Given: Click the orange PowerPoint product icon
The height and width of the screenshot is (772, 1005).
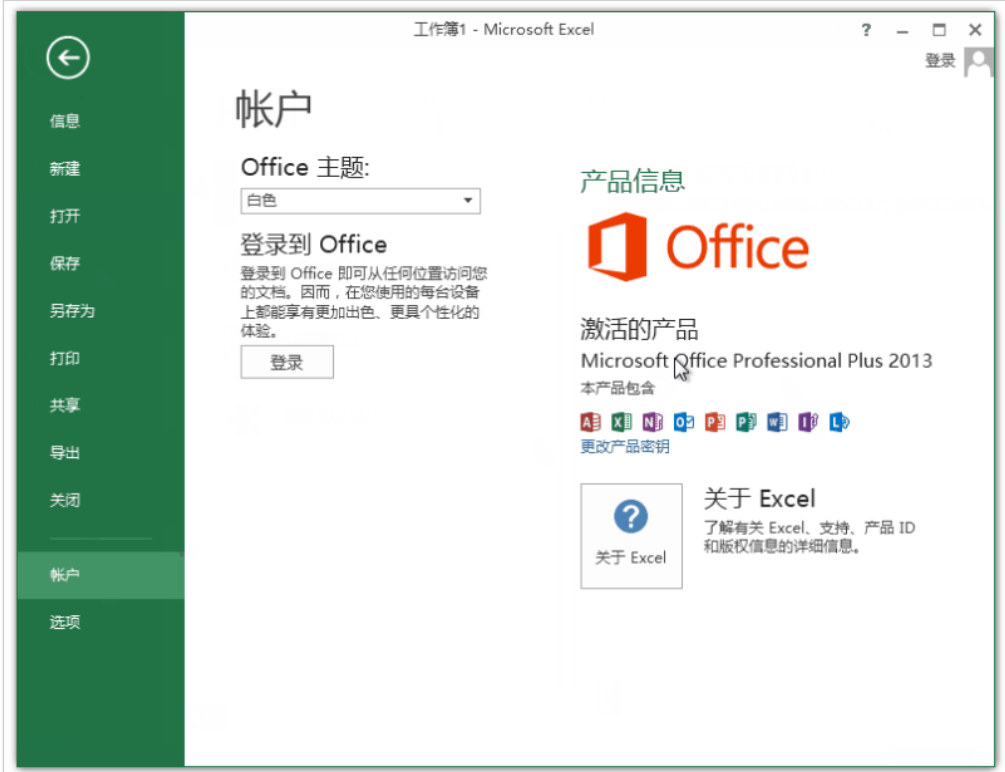Looking at the screenshot, I should 714,422.
